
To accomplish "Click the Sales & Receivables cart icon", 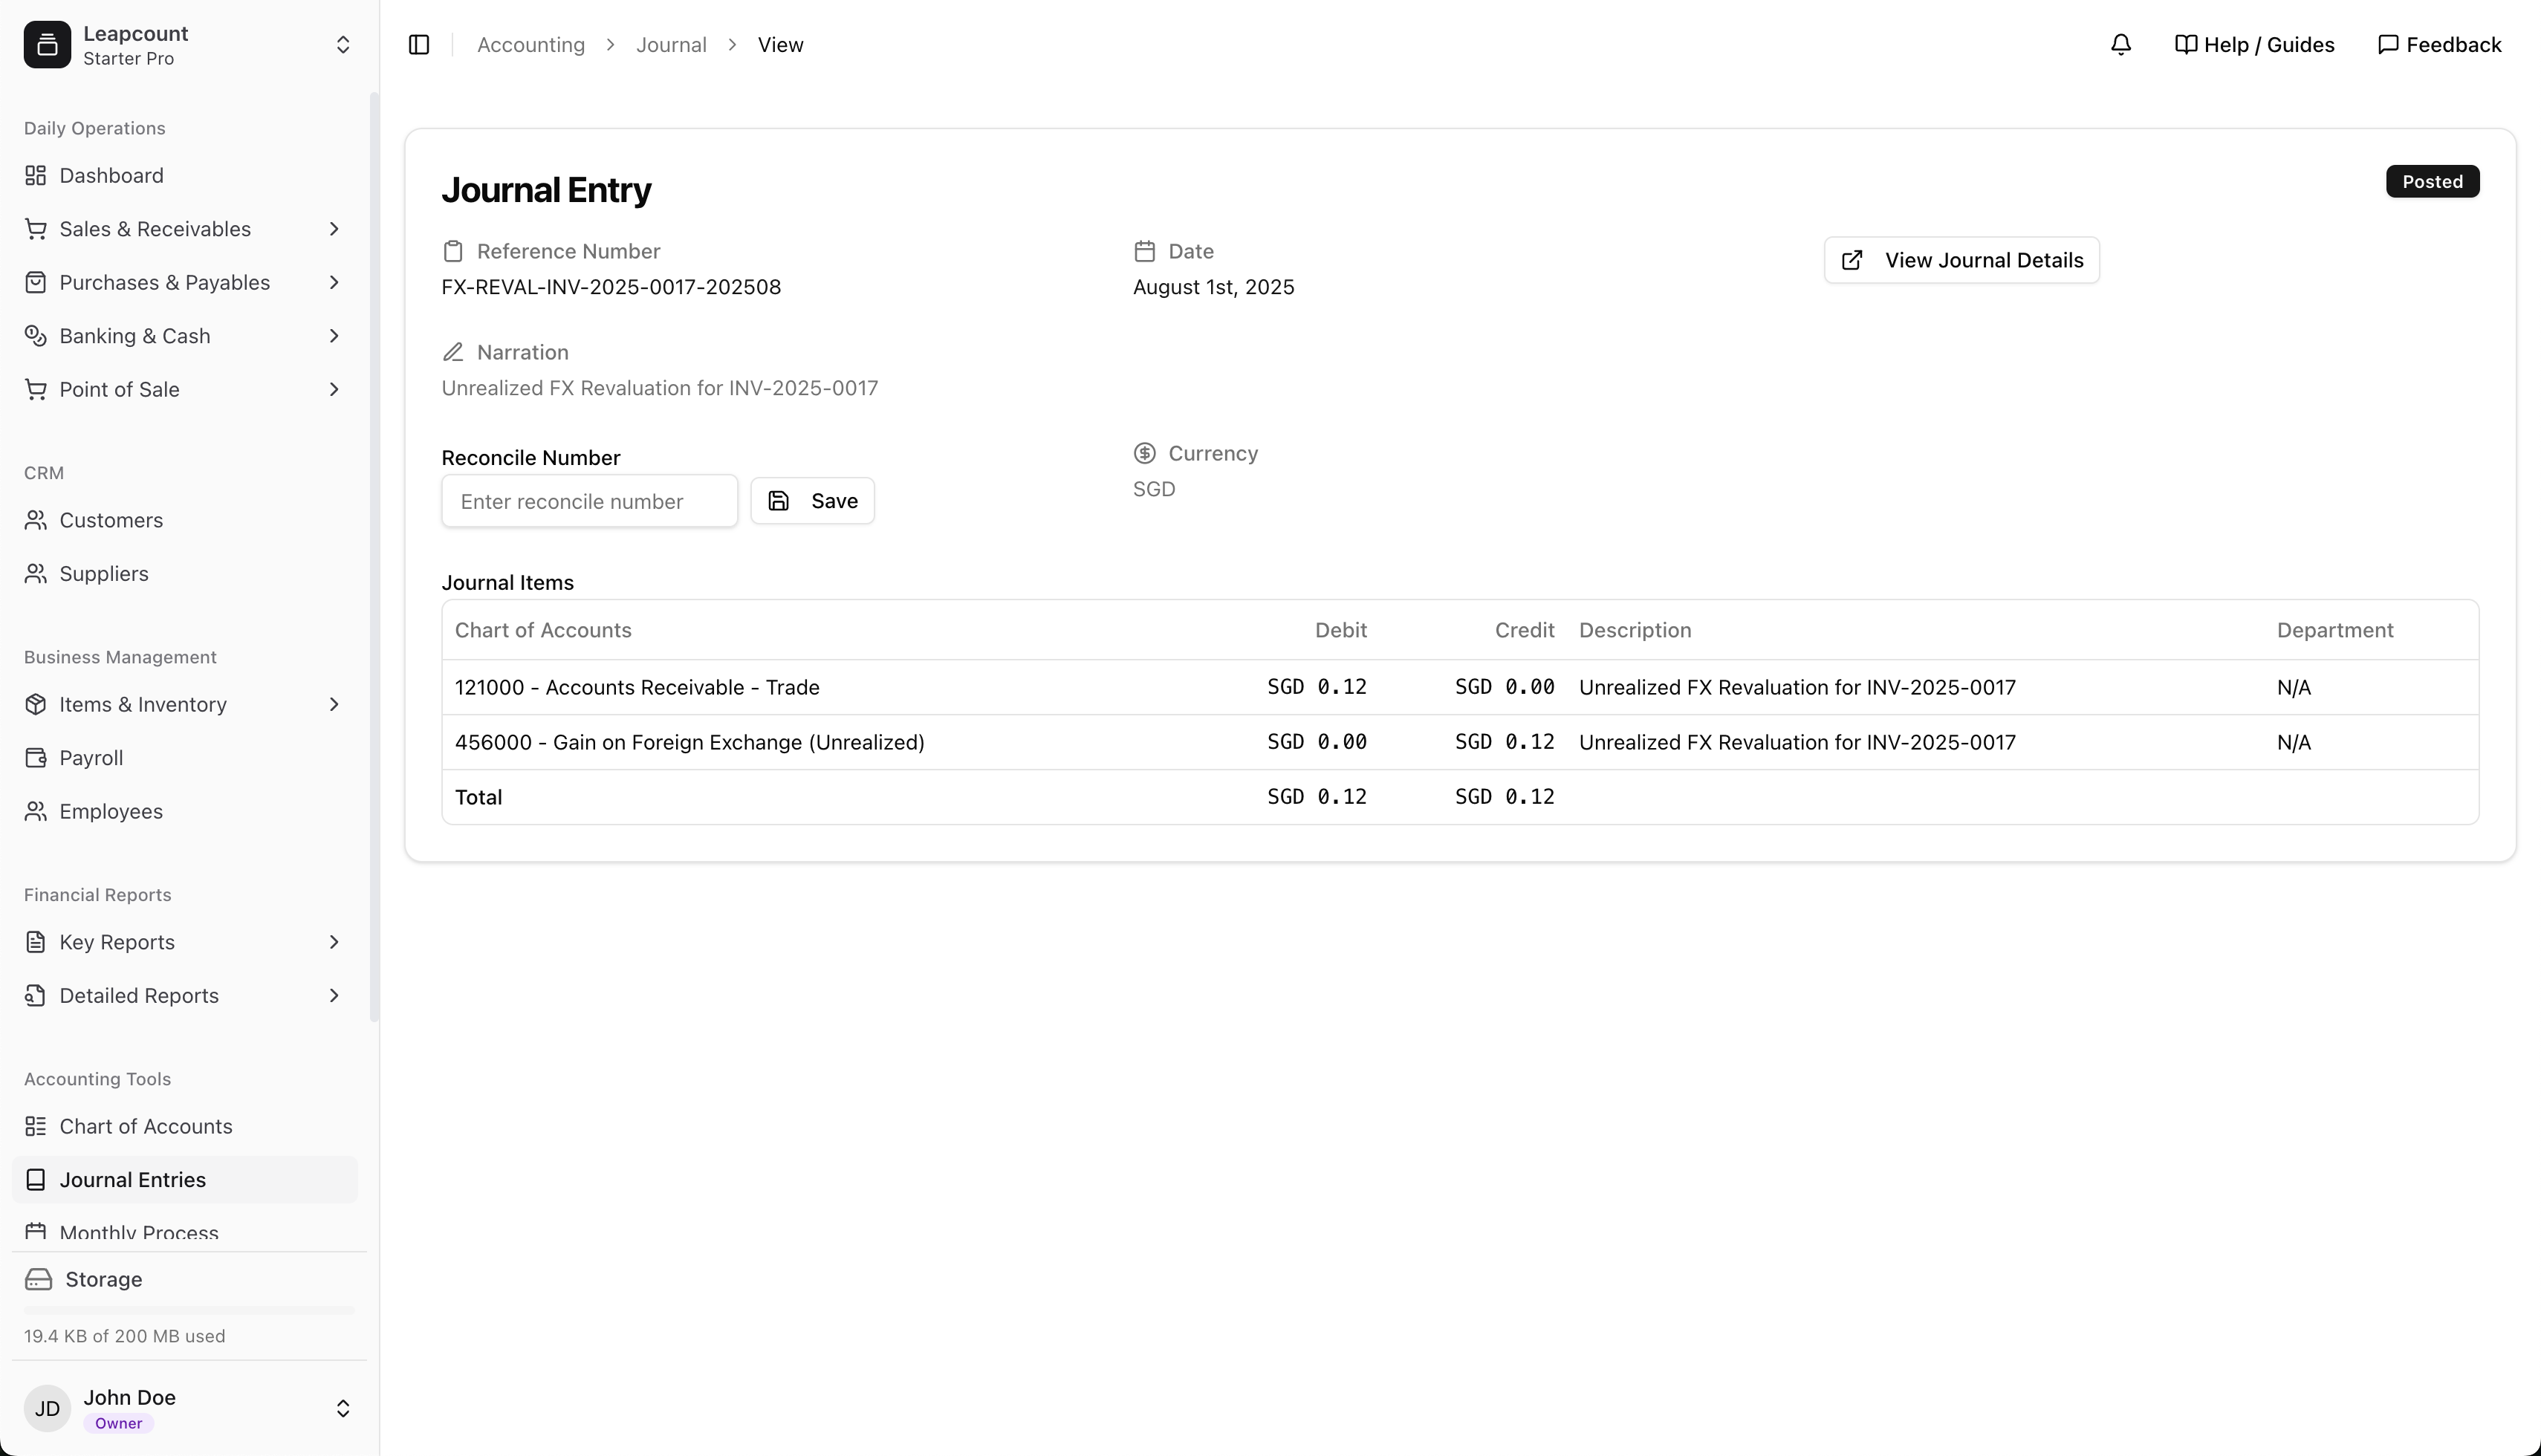I will coord(36,229).
